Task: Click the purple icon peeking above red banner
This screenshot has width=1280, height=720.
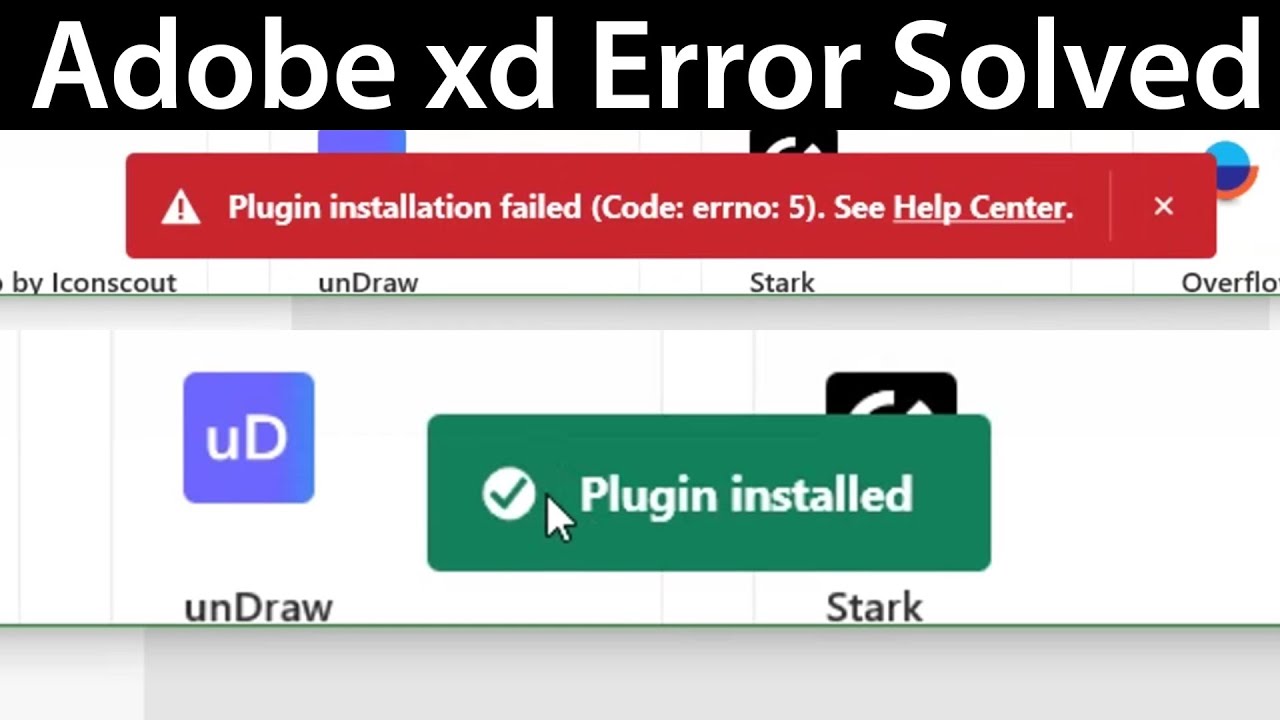Action: 362,142
